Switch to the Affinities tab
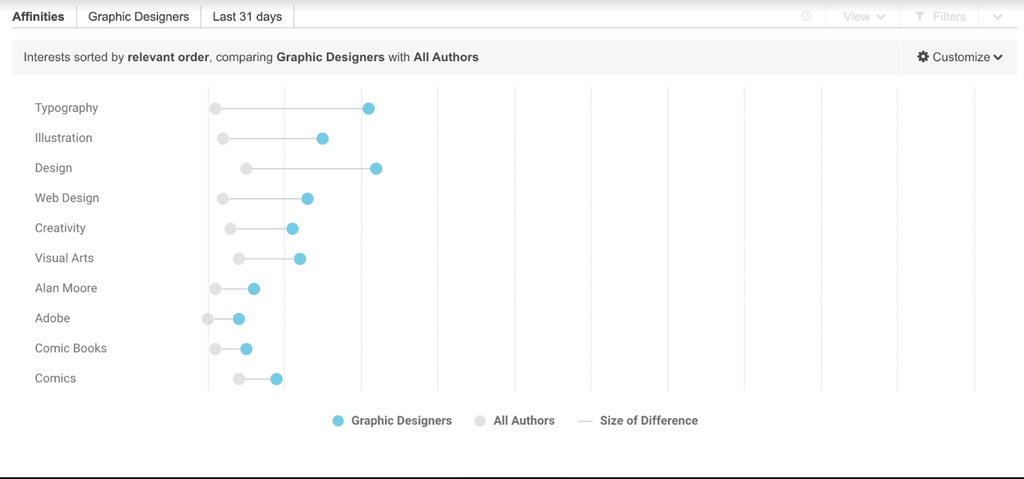 point(38,17)
